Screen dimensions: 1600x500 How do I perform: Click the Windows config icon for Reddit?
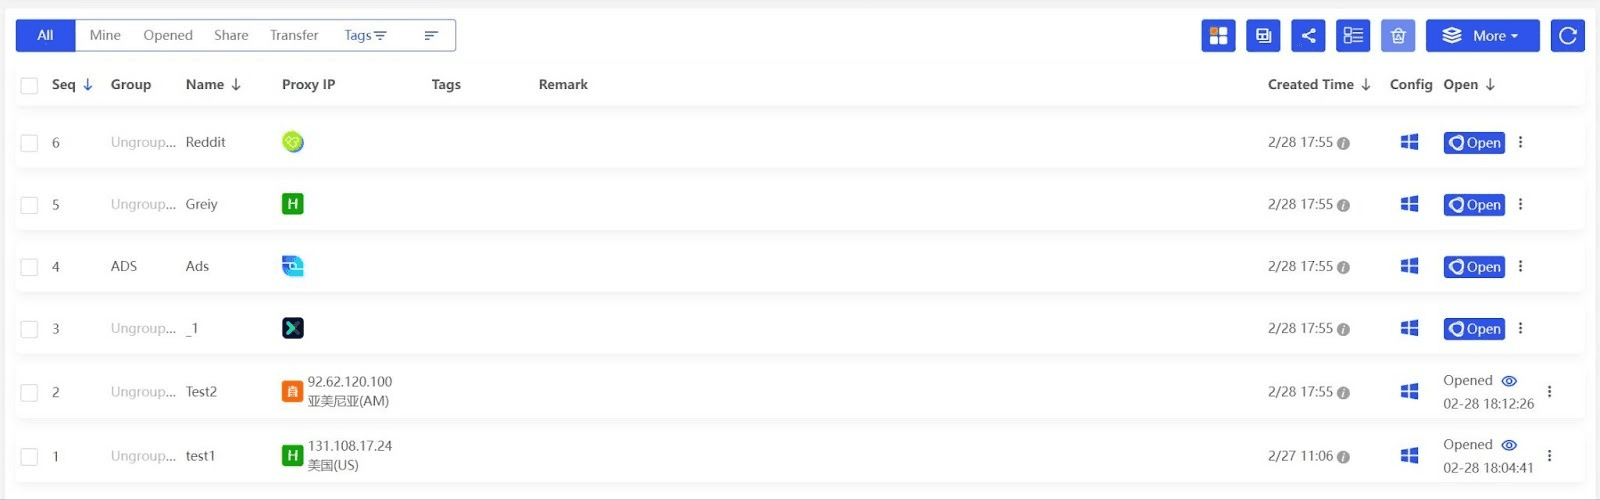point(1409,142)
